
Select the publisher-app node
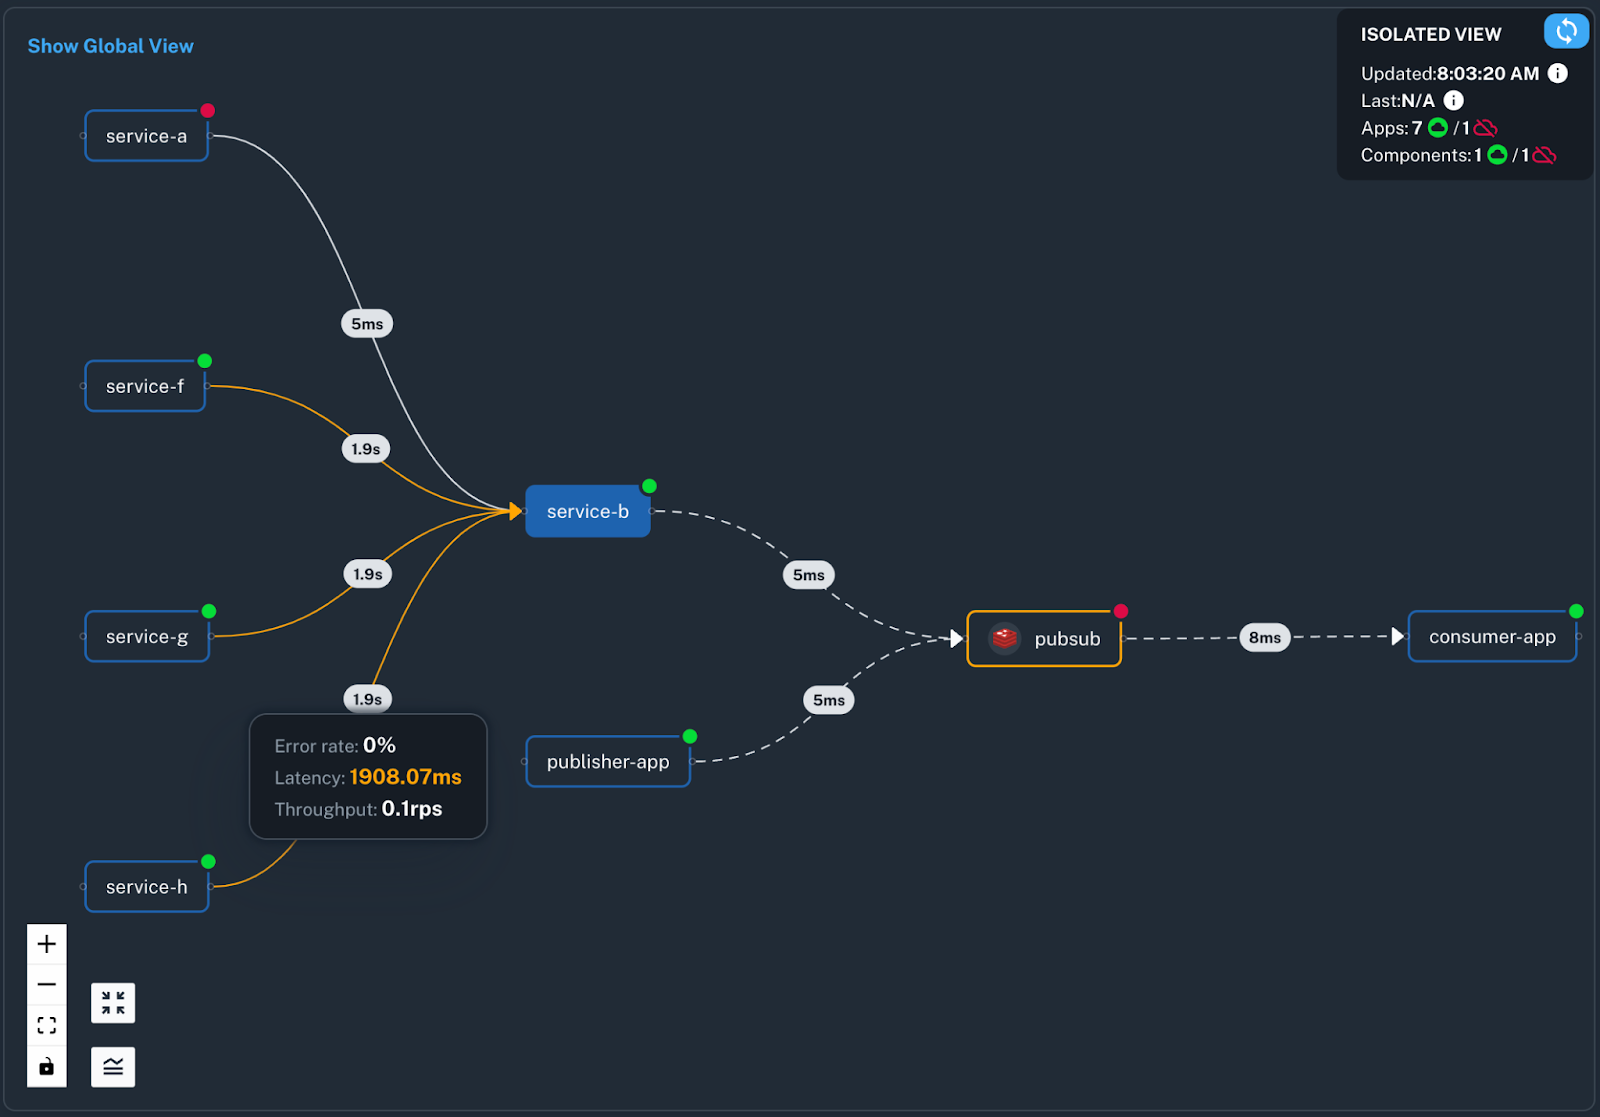tap(607, 762)
